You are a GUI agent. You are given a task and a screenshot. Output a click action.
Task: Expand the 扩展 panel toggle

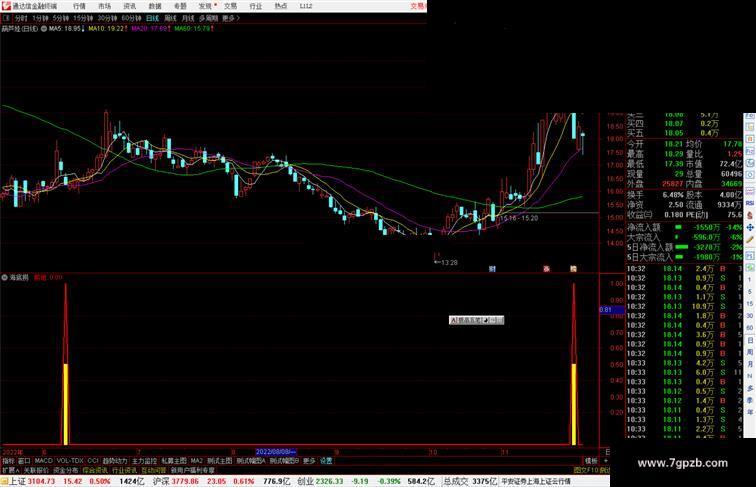click(10, 470)
